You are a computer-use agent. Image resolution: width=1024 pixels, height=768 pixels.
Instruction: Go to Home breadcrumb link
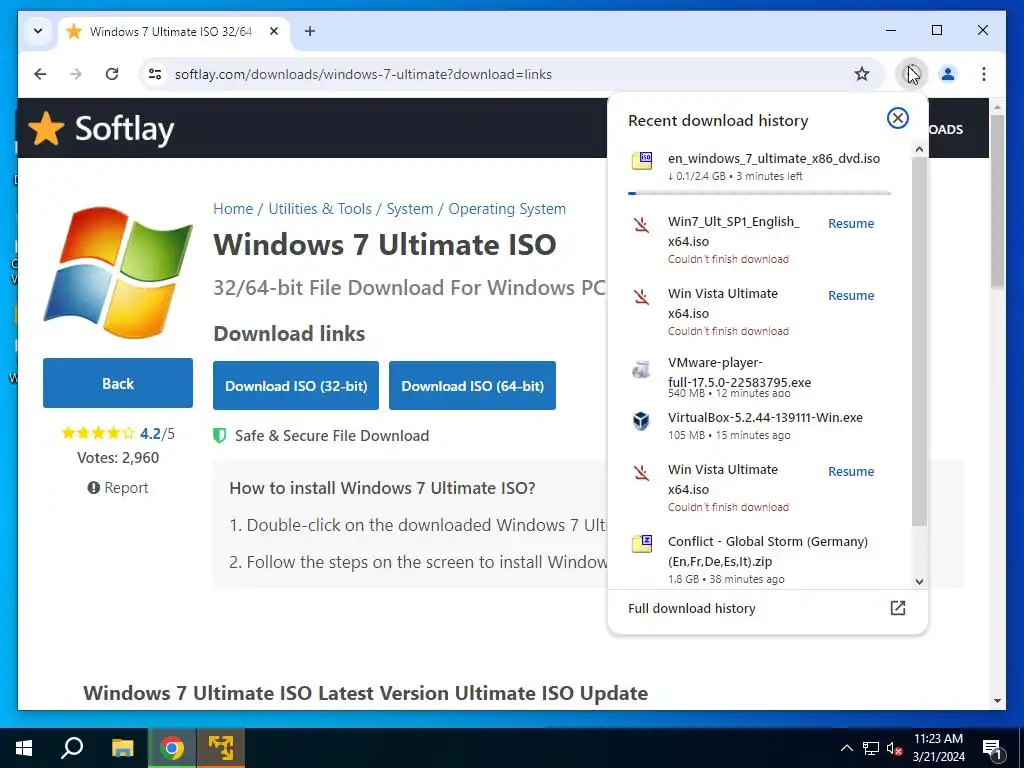tap(232, 208)
